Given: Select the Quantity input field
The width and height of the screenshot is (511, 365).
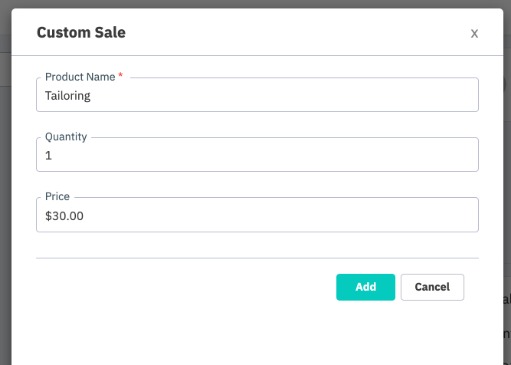Looking at the screenshot, I should (x=257, y=155).
